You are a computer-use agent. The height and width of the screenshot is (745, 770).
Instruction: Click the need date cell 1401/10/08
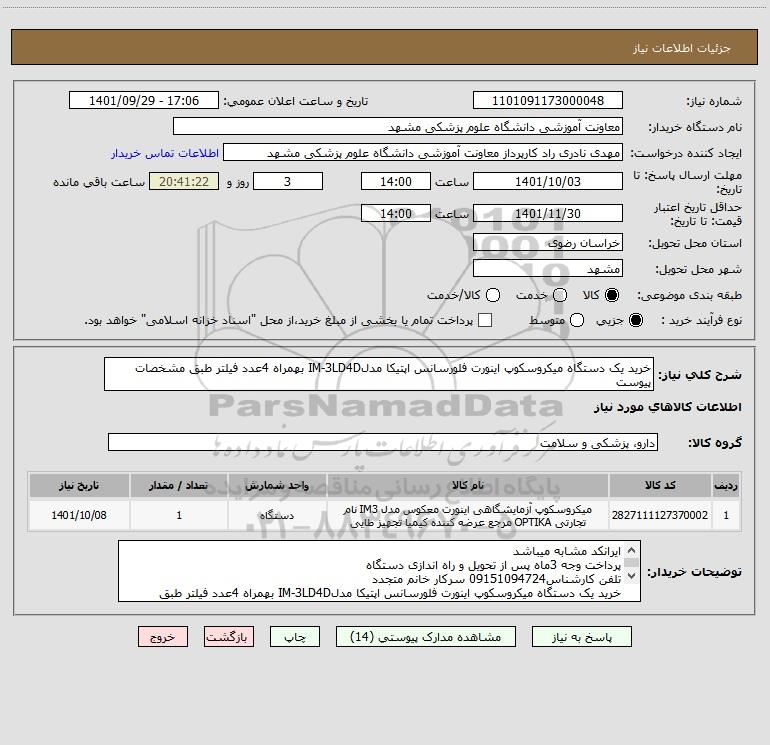pyautogui.click(x=79, y=515)
